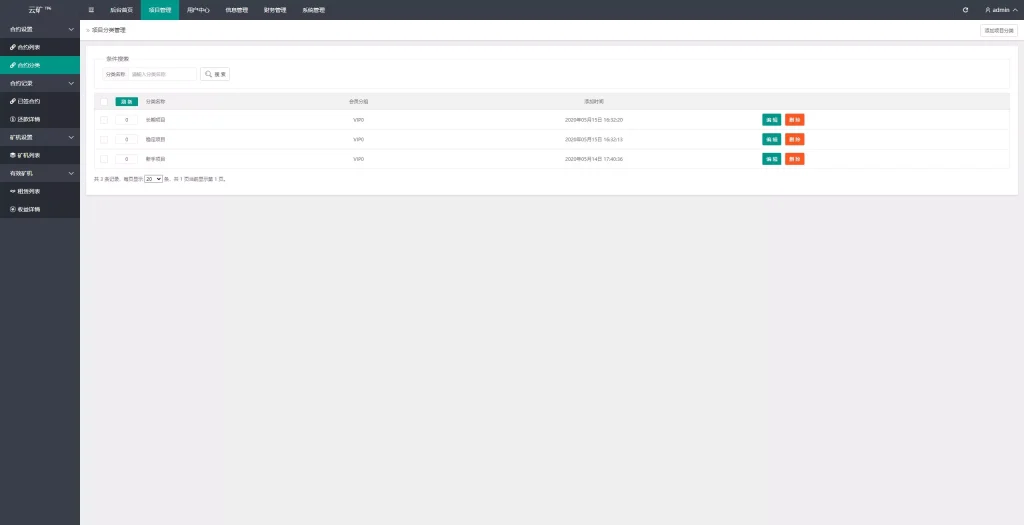Click the refresh icon near admin
The height and width of the screenshot is (525, 1024).
click(x=965, y=10)
